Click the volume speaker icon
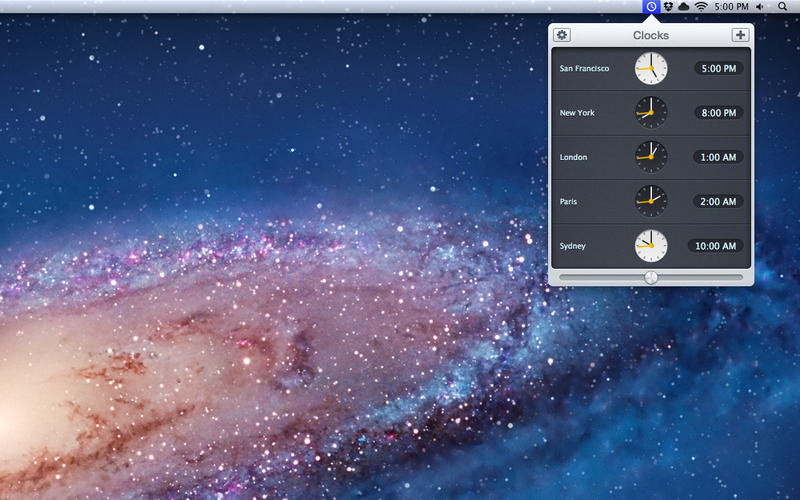 coord(760,7)
